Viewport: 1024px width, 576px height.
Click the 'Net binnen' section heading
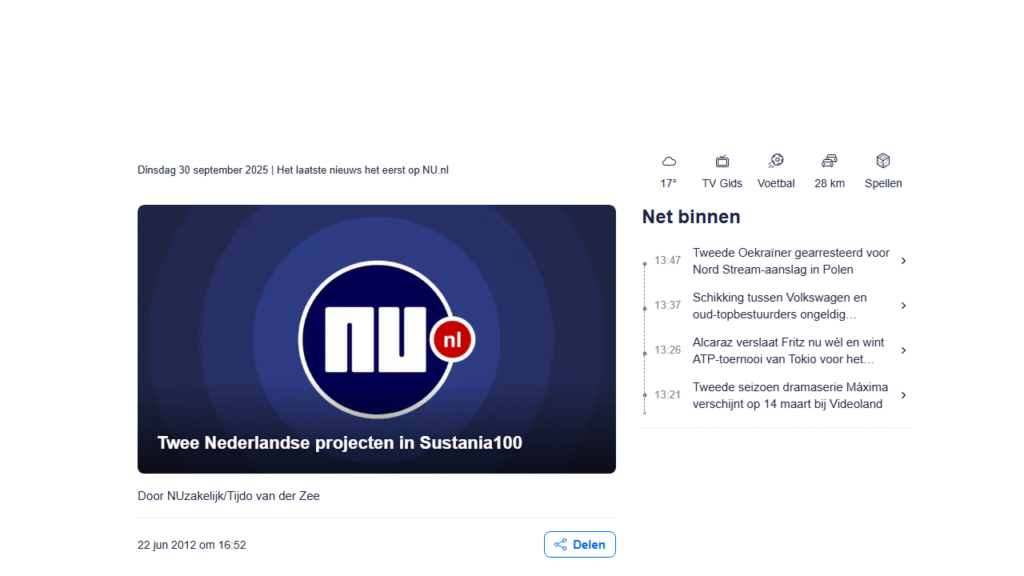[691, 217]
